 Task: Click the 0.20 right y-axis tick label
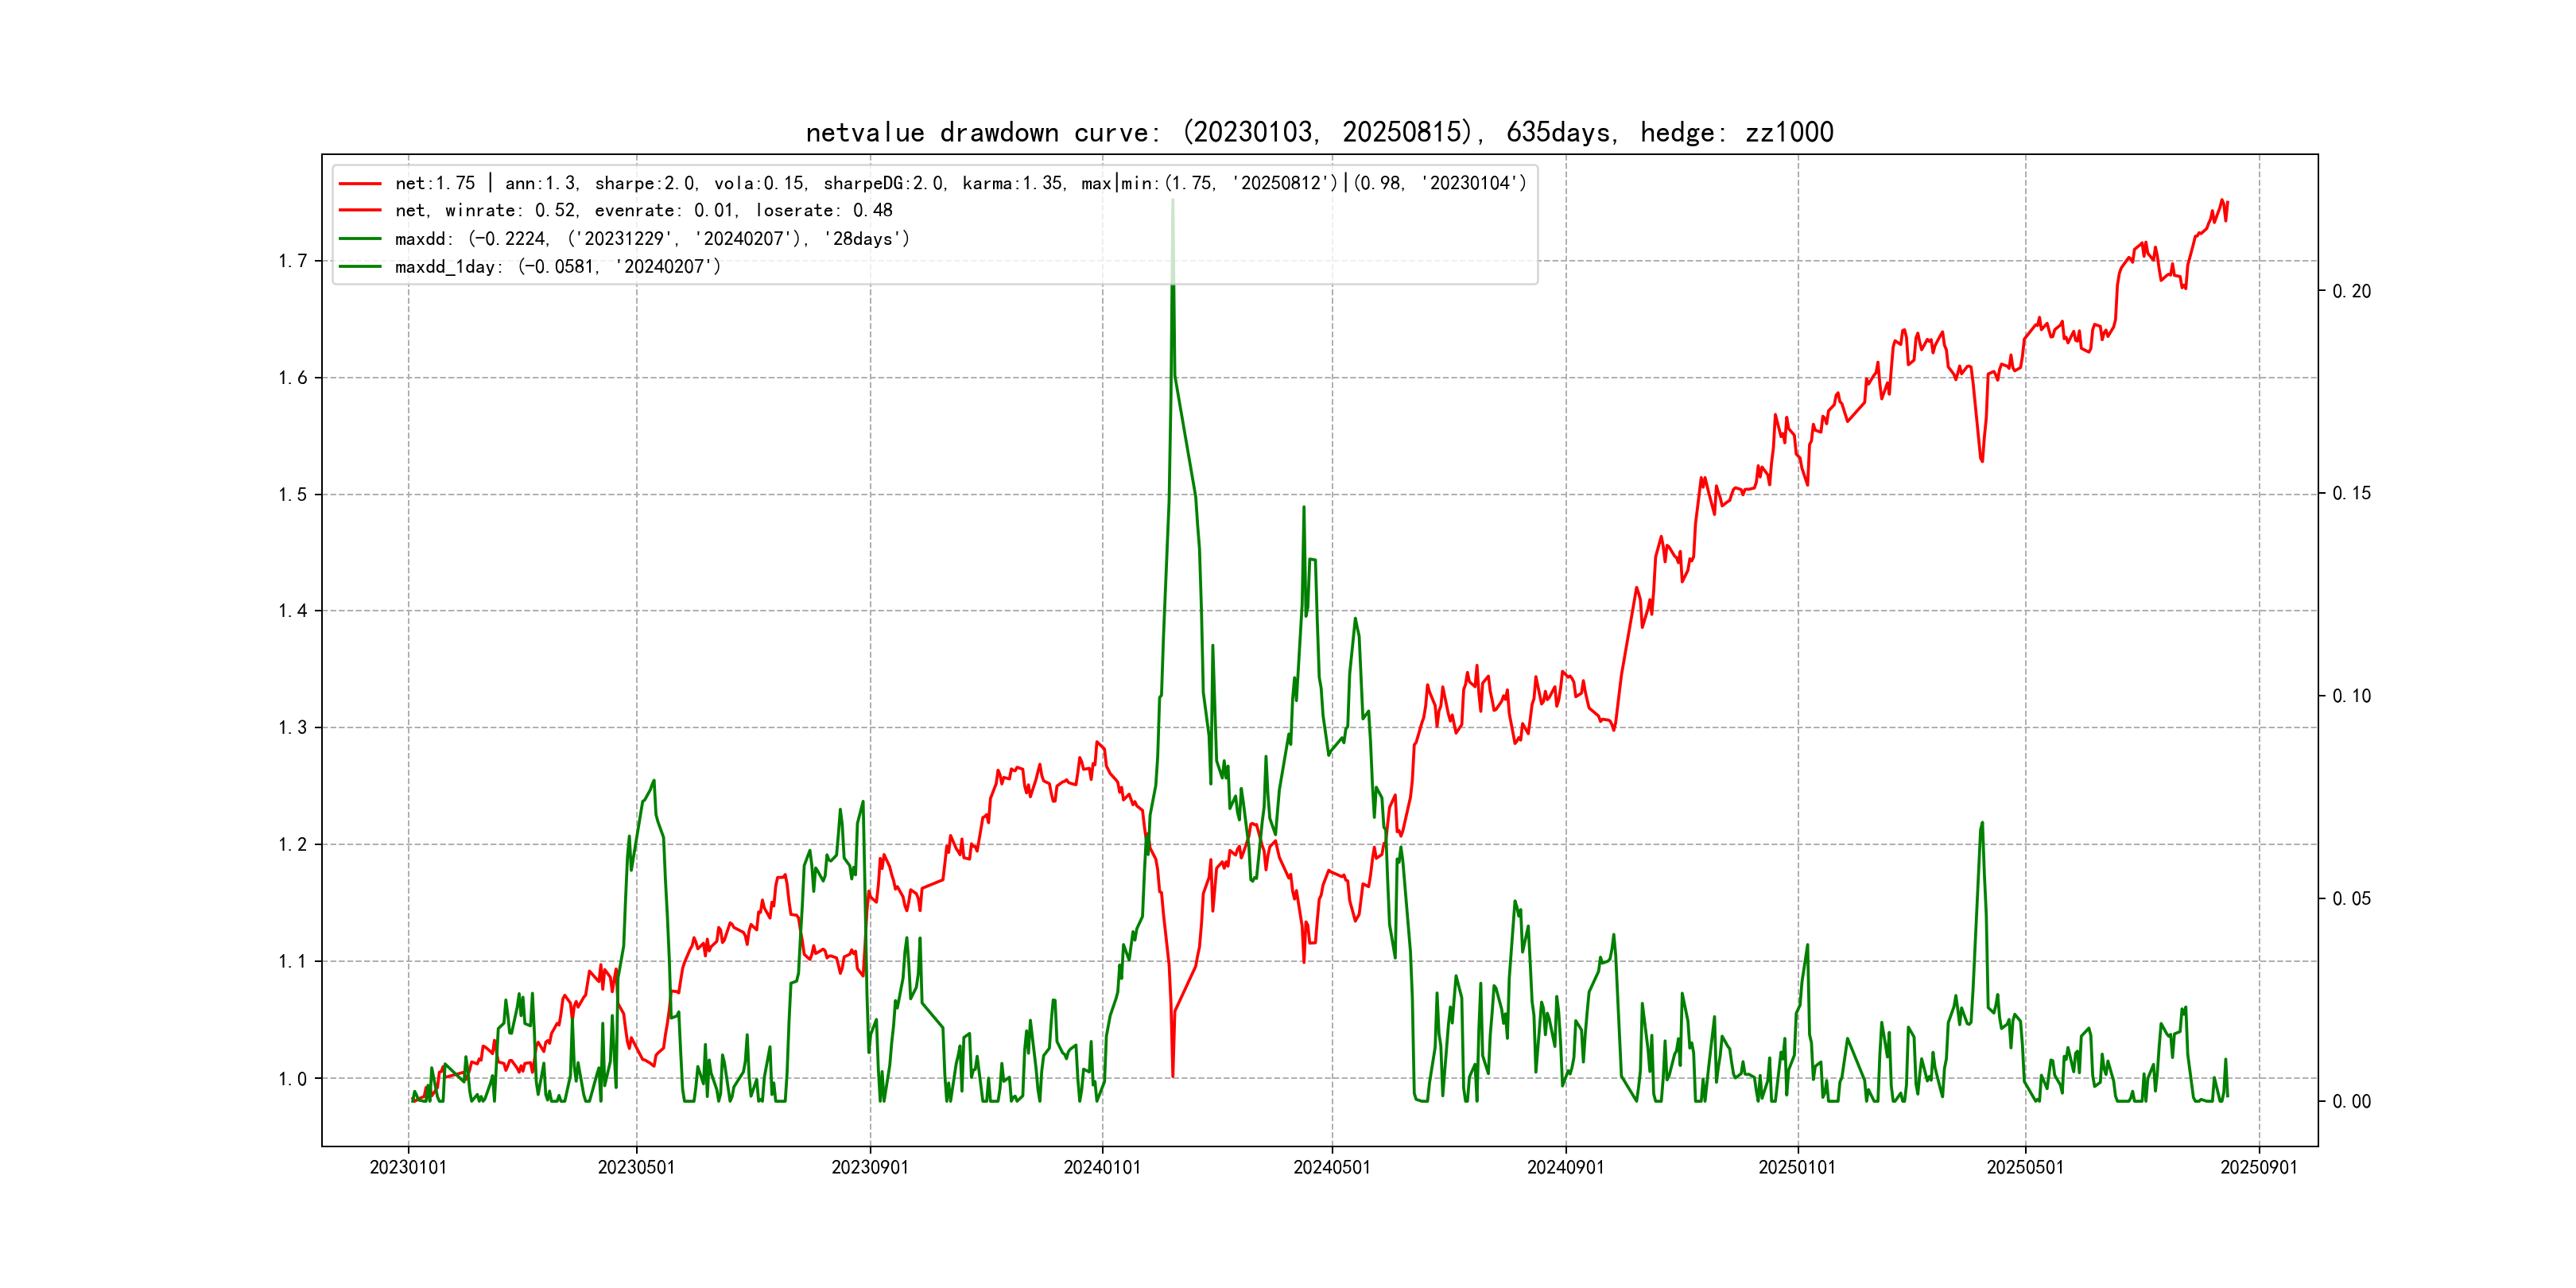(x=2351, y=291)
